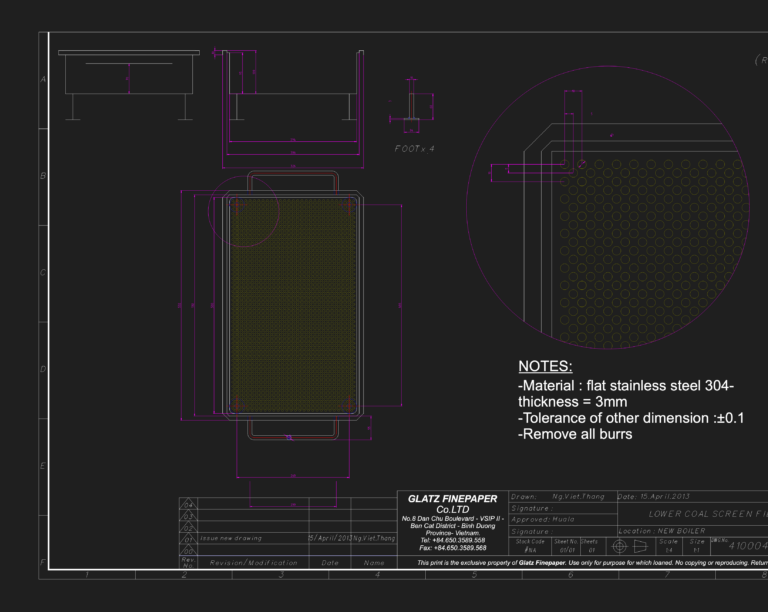
Task: Click the 'Revision/Modification' column header
Action: [253, 563]
